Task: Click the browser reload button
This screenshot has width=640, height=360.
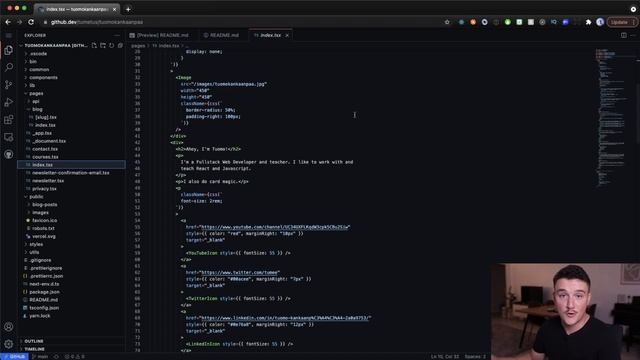Action: coord(31,22)
